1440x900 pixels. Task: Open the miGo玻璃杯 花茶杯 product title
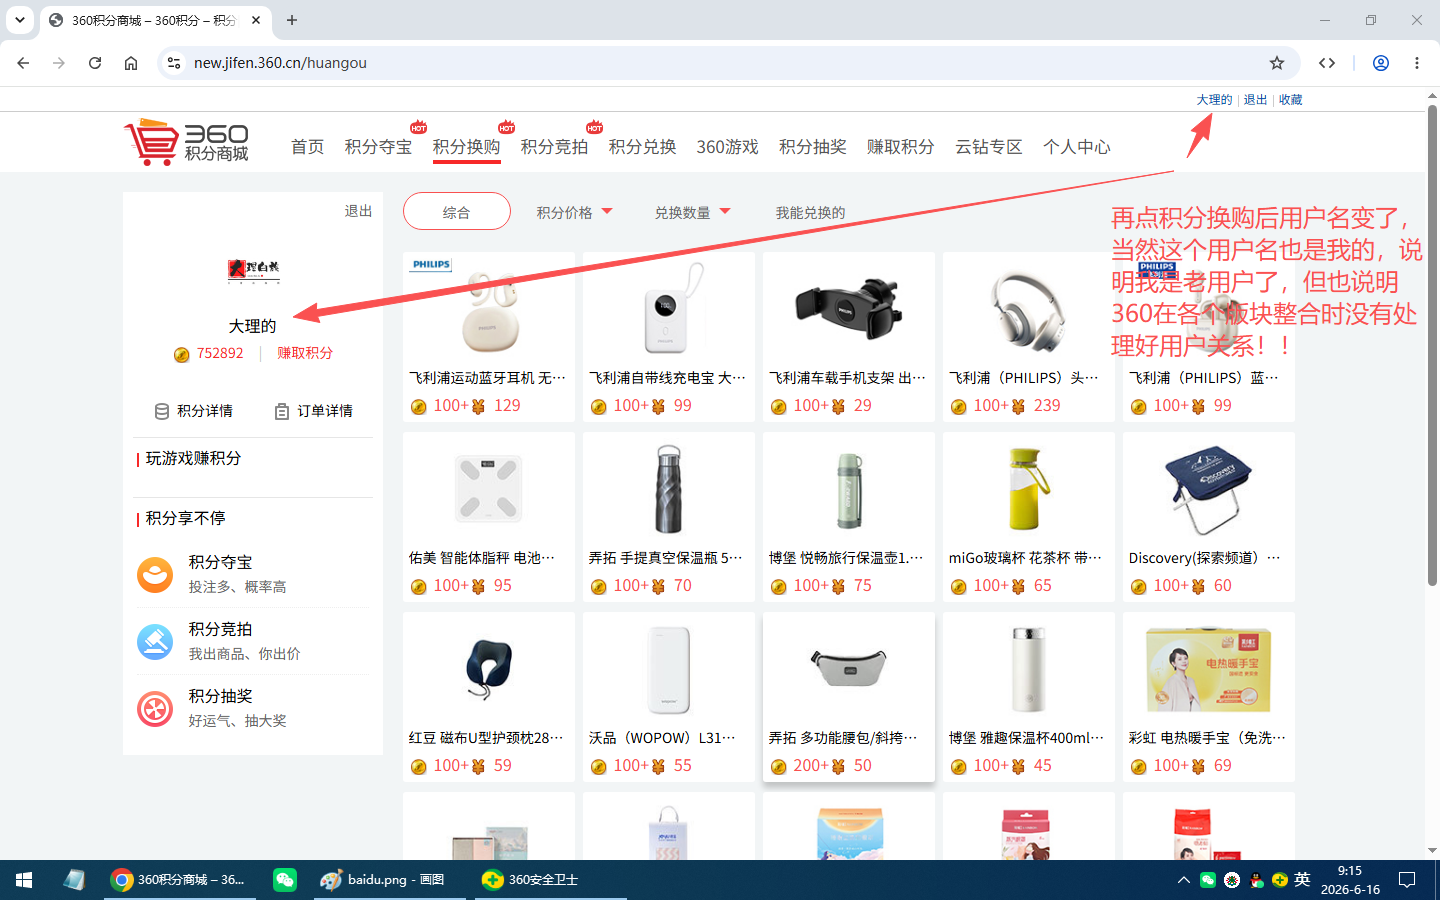click(x=1026, y=558)
